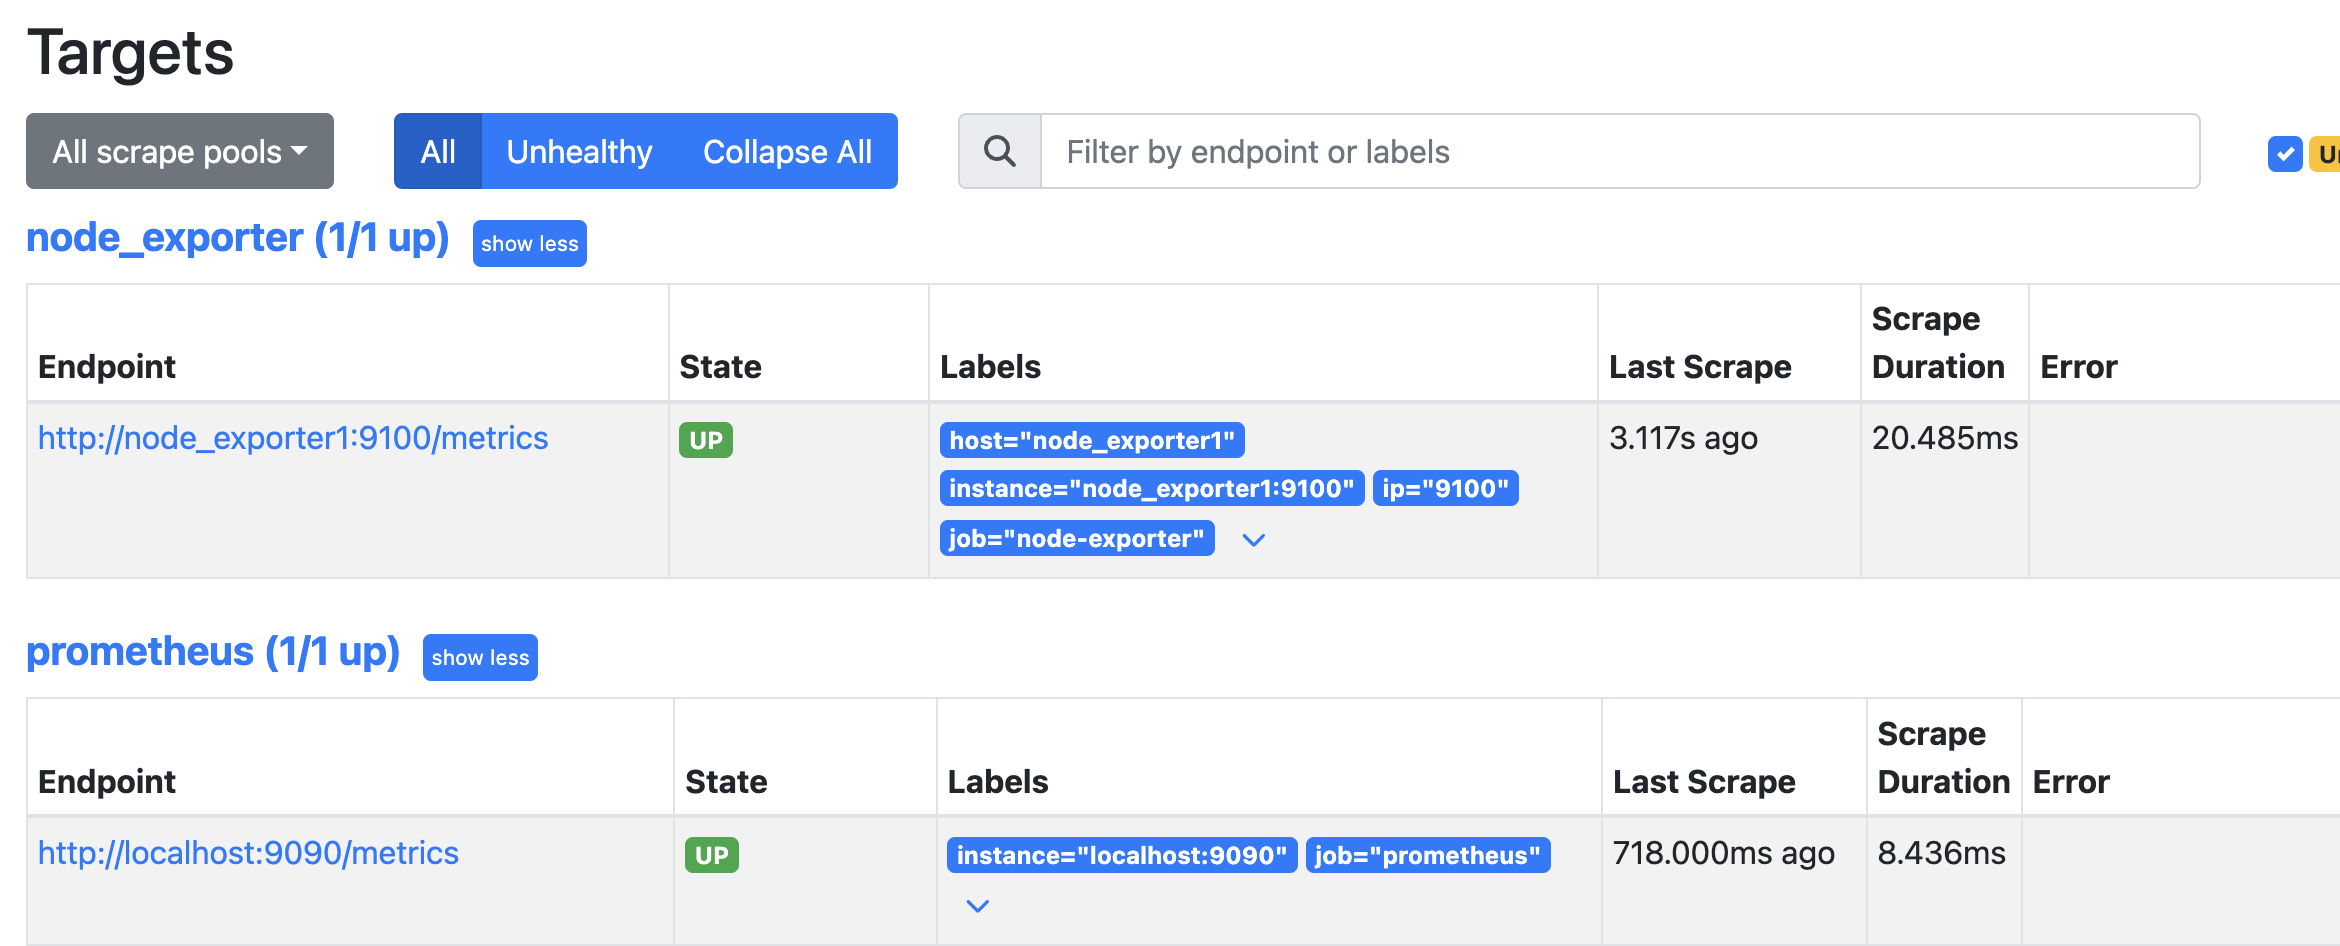Viewport: 2340px width, 946px height.
Task: Toggle the checkbox at top right
Action: point(2284,154)
